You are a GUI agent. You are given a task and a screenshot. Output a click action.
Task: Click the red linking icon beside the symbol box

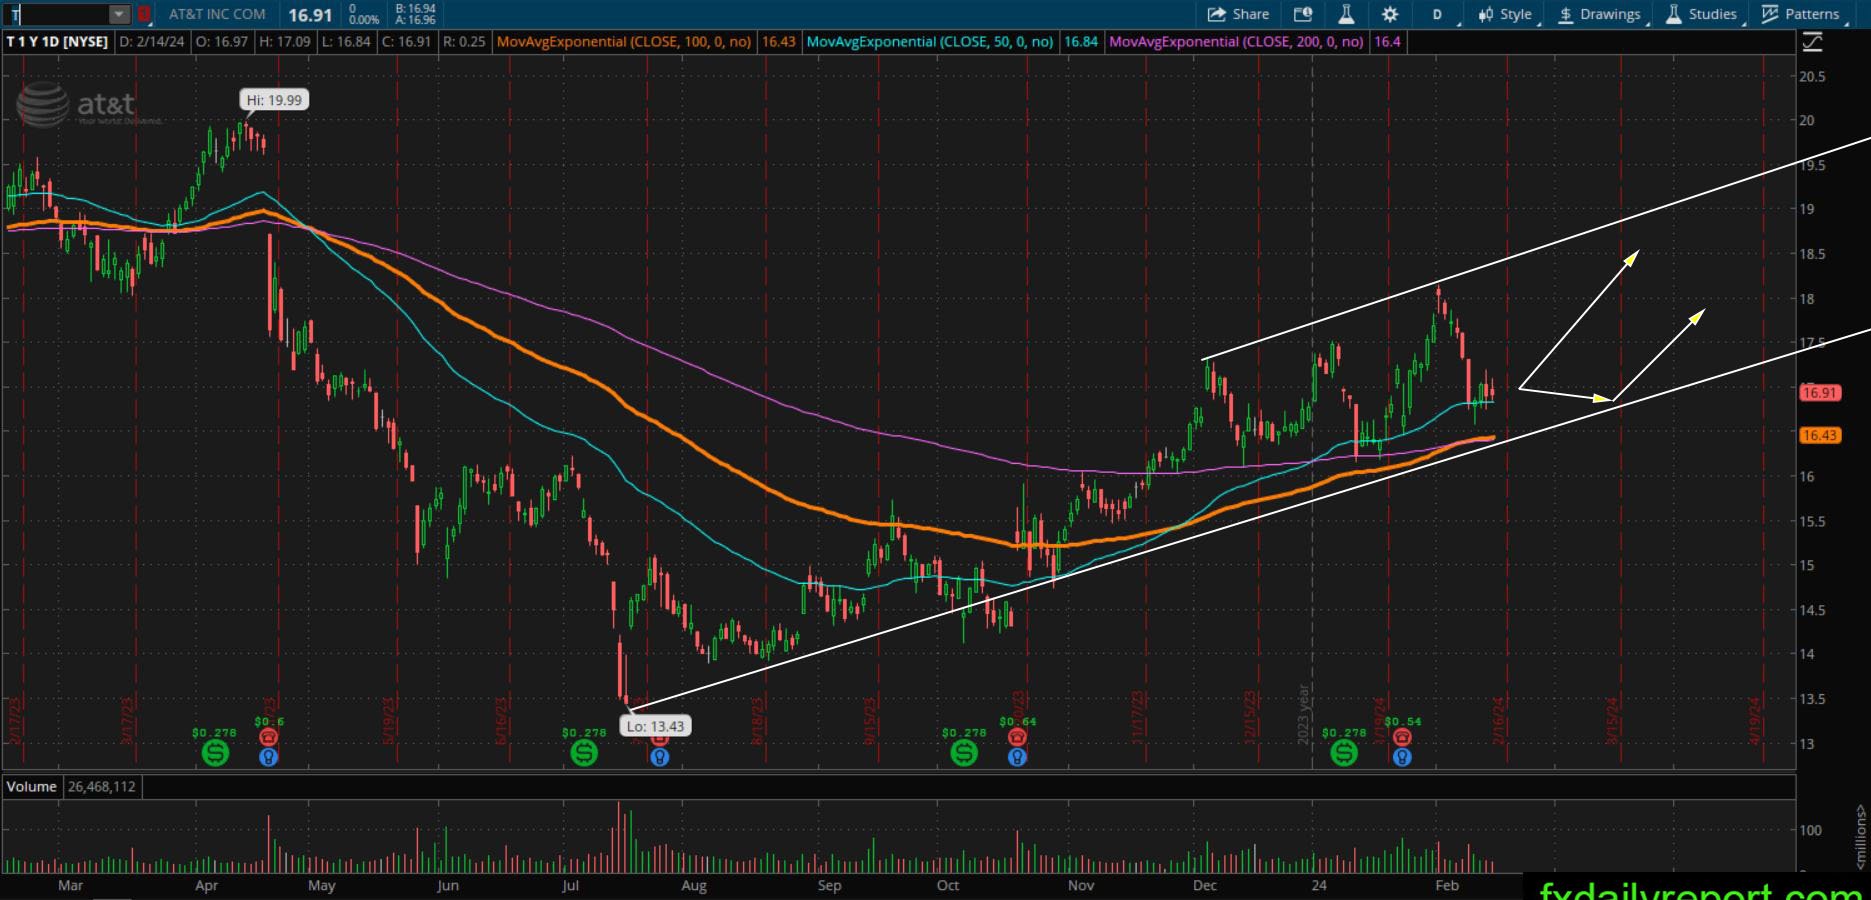pyautogui.click(x=144, y=14)
